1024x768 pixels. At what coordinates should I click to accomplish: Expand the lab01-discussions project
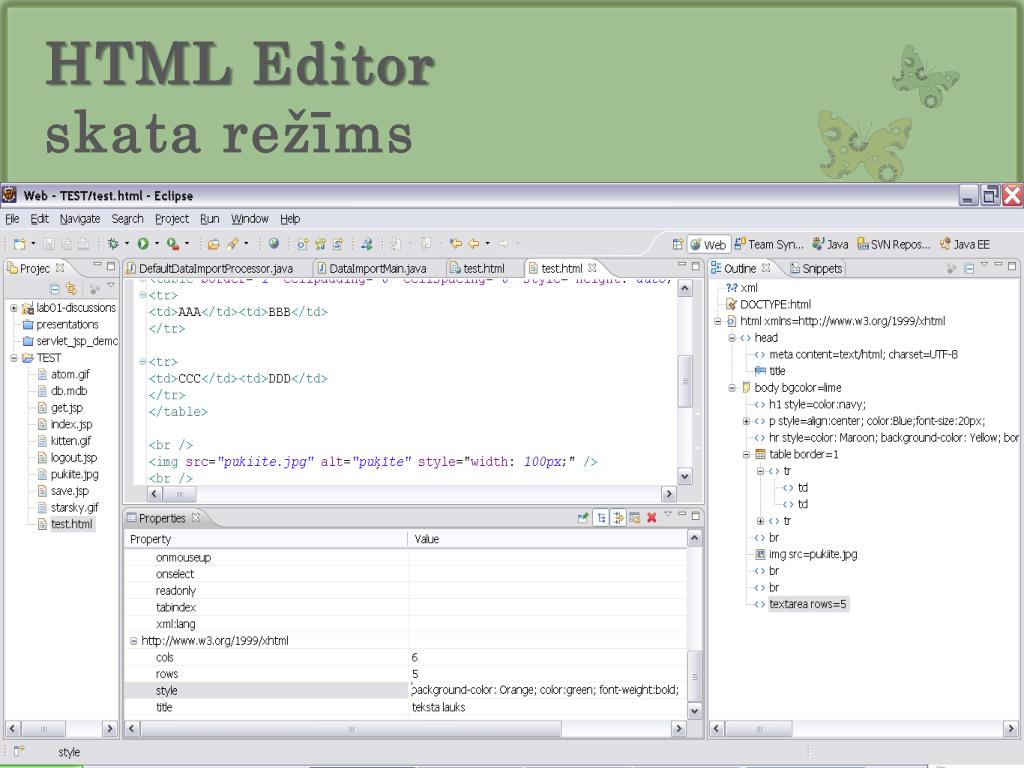[x=14, y=308]
